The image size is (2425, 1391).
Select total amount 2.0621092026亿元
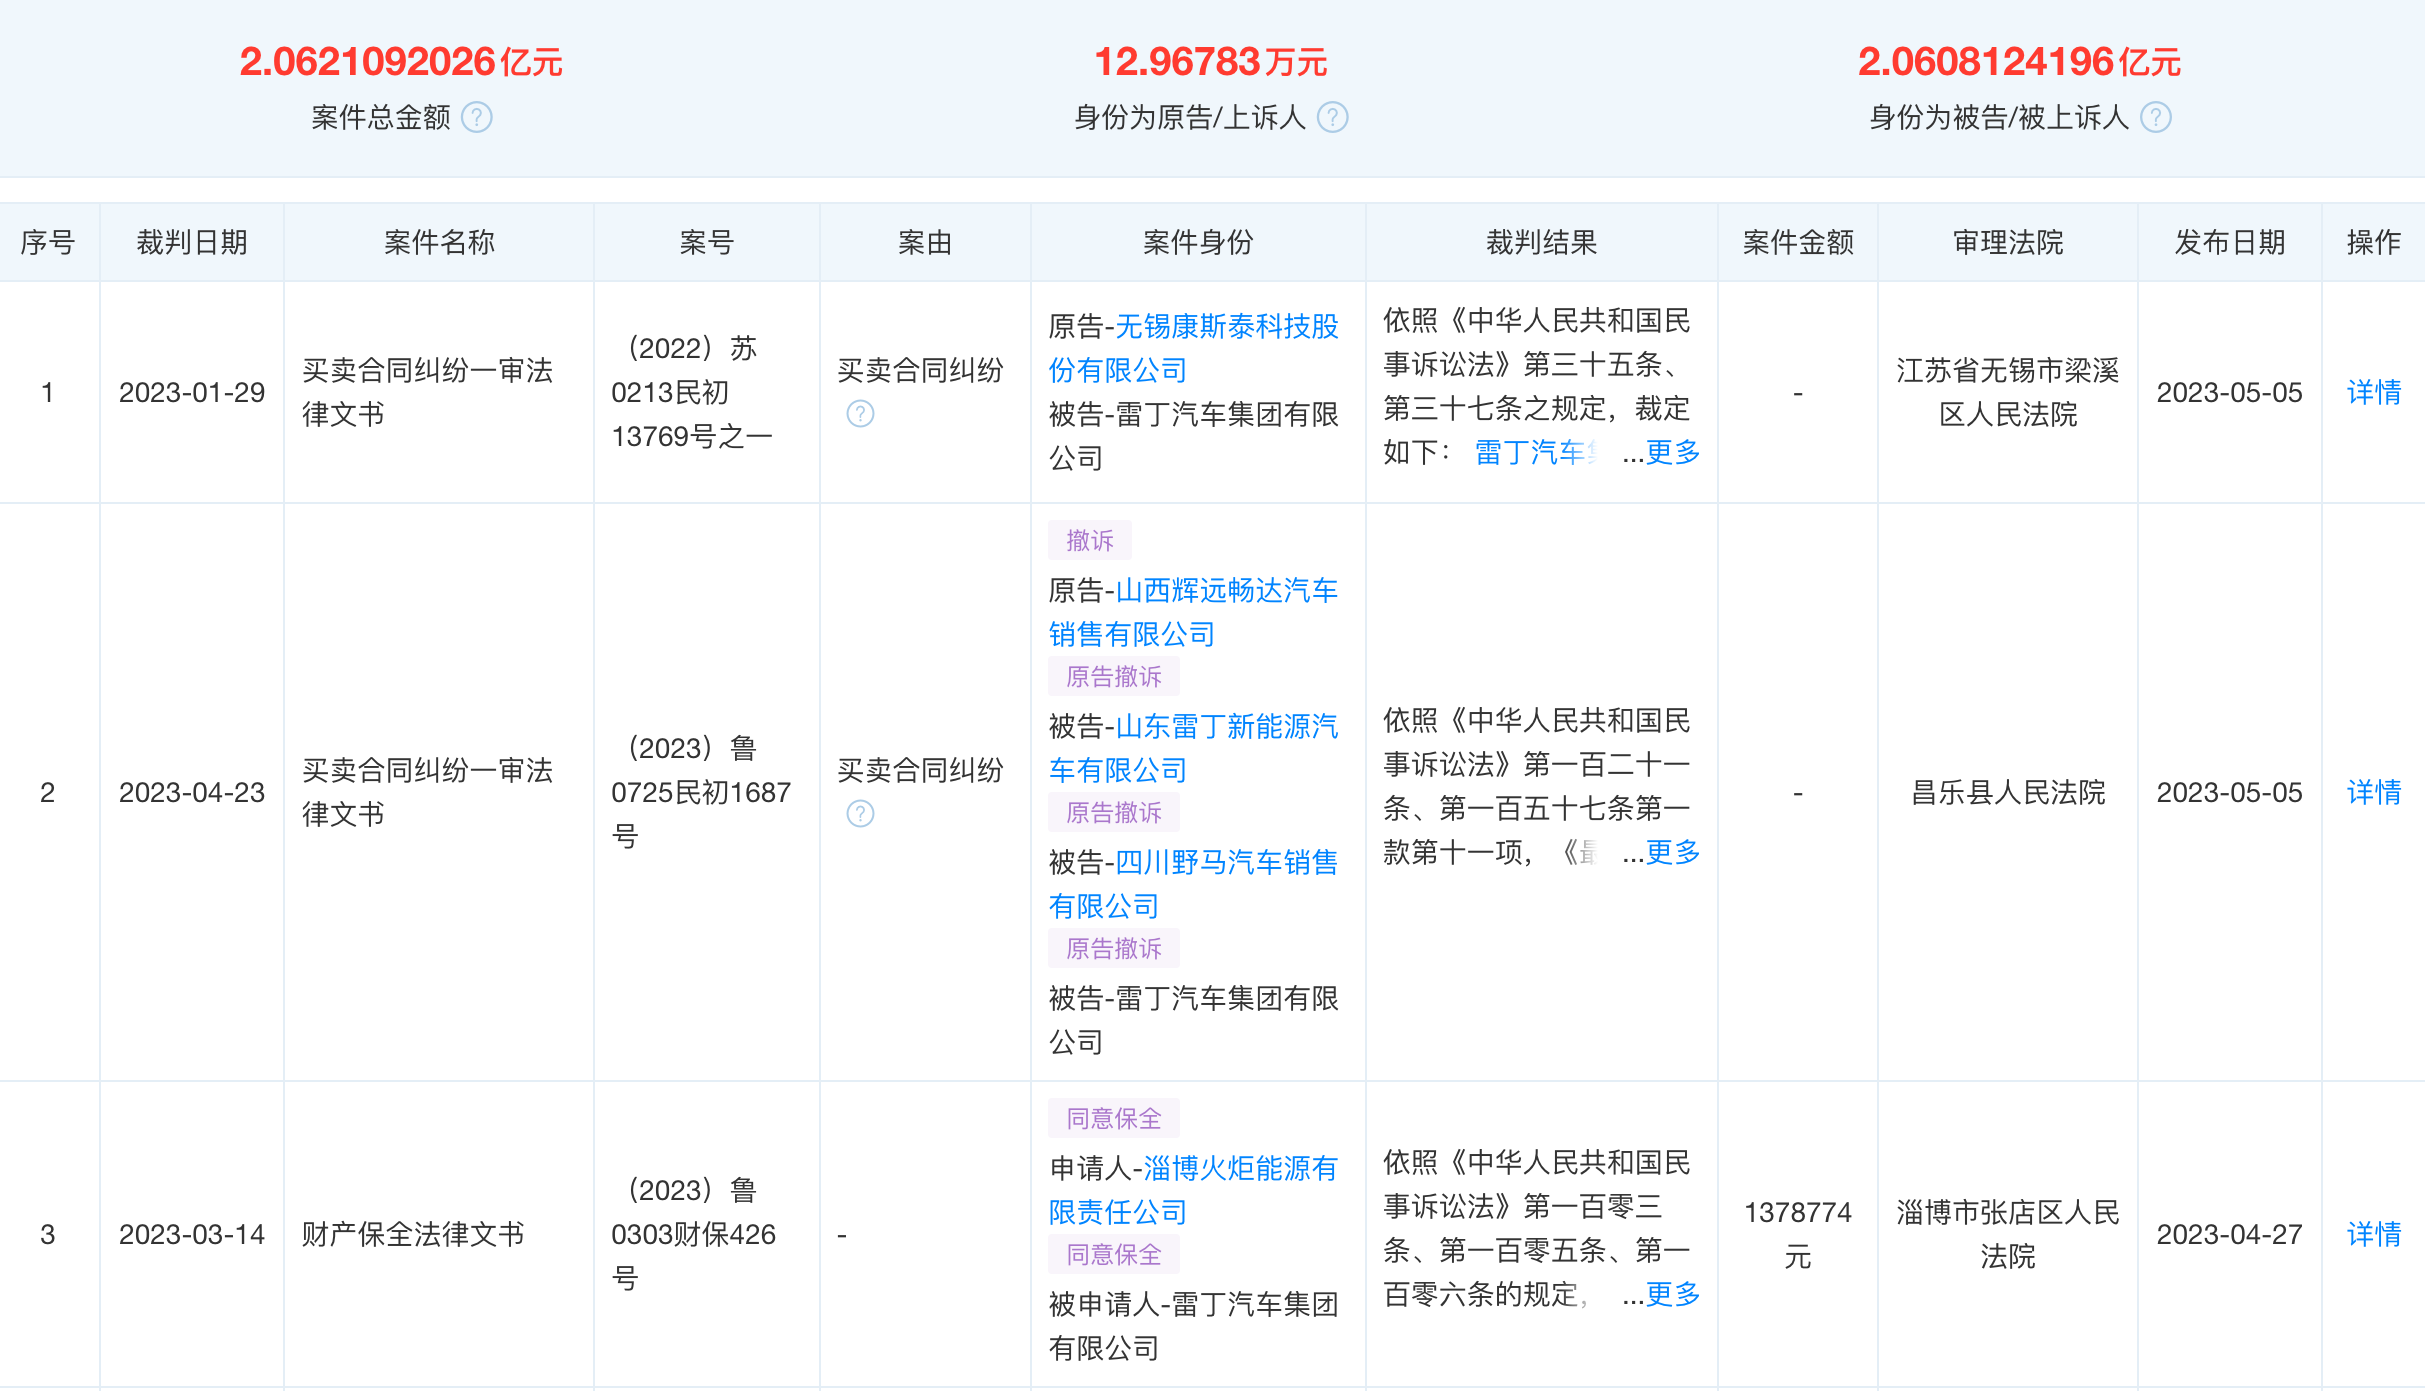pyautogui.click(x=401, y=62)
